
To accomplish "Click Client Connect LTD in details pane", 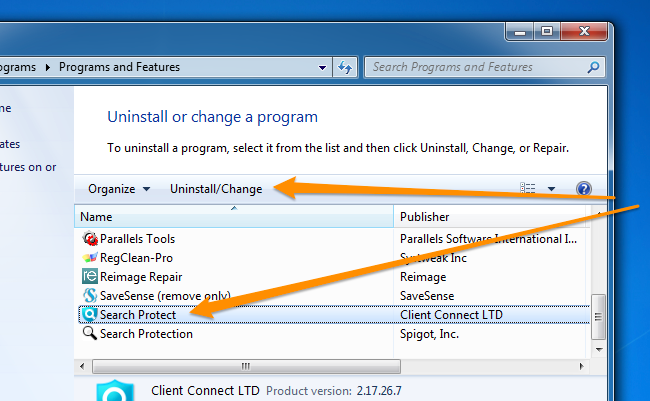I will pyautogui.click(x=205, y=391).
